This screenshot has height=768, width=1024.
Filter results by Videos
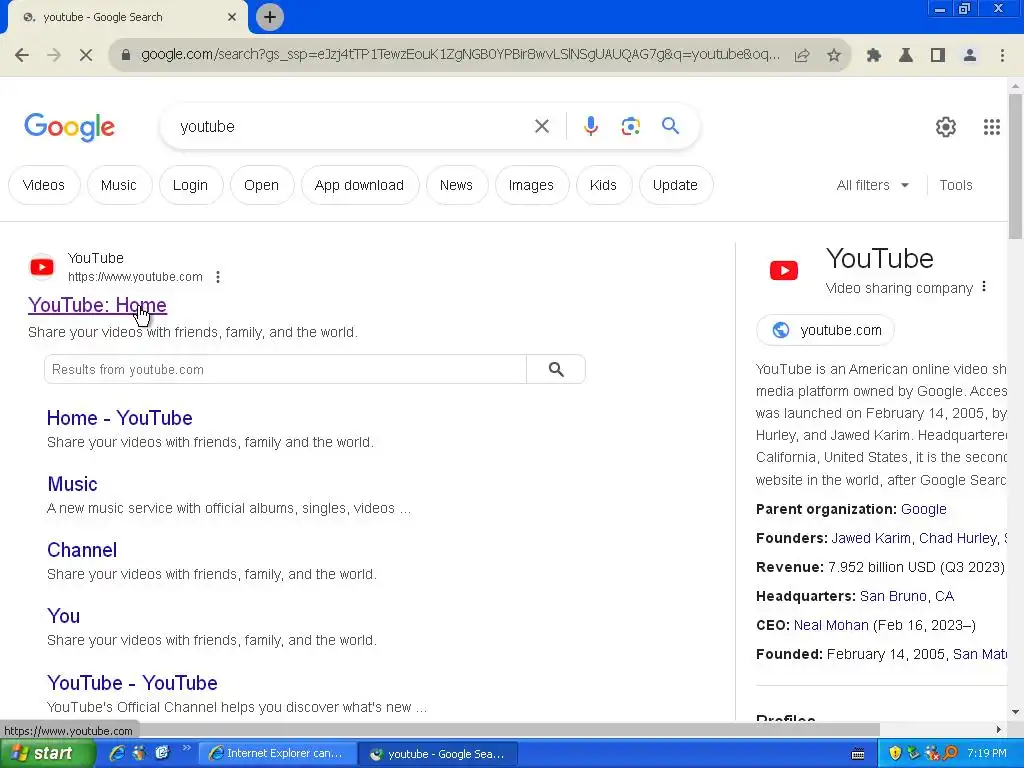(44, 185)
